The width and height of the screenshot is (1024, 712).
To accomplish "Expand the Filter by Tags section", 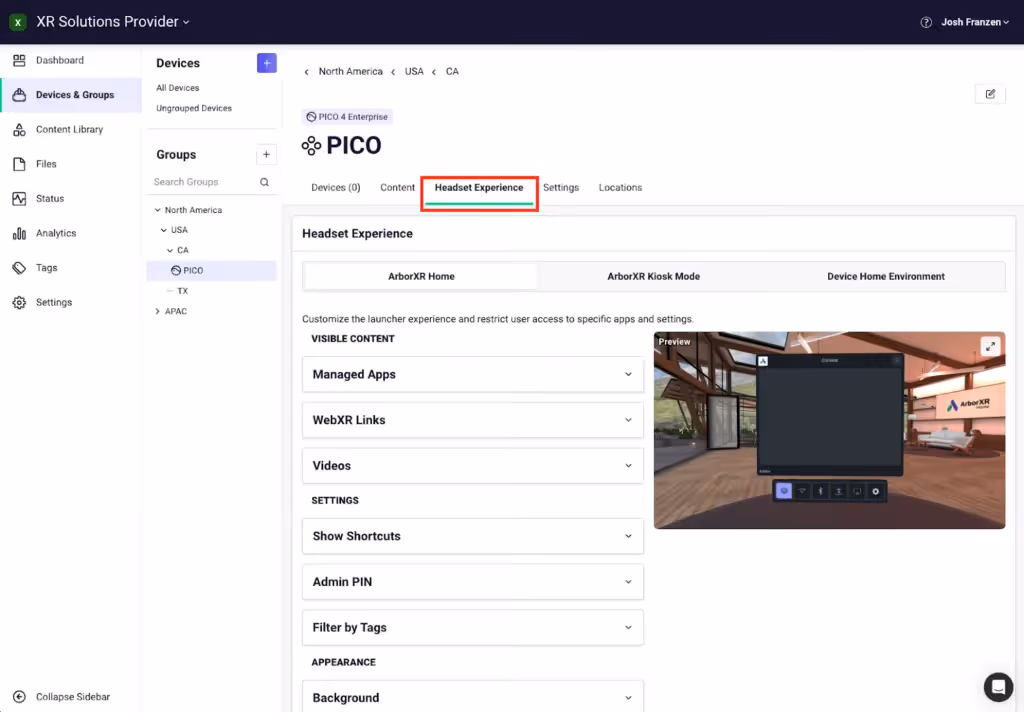I will coord(473,628).
